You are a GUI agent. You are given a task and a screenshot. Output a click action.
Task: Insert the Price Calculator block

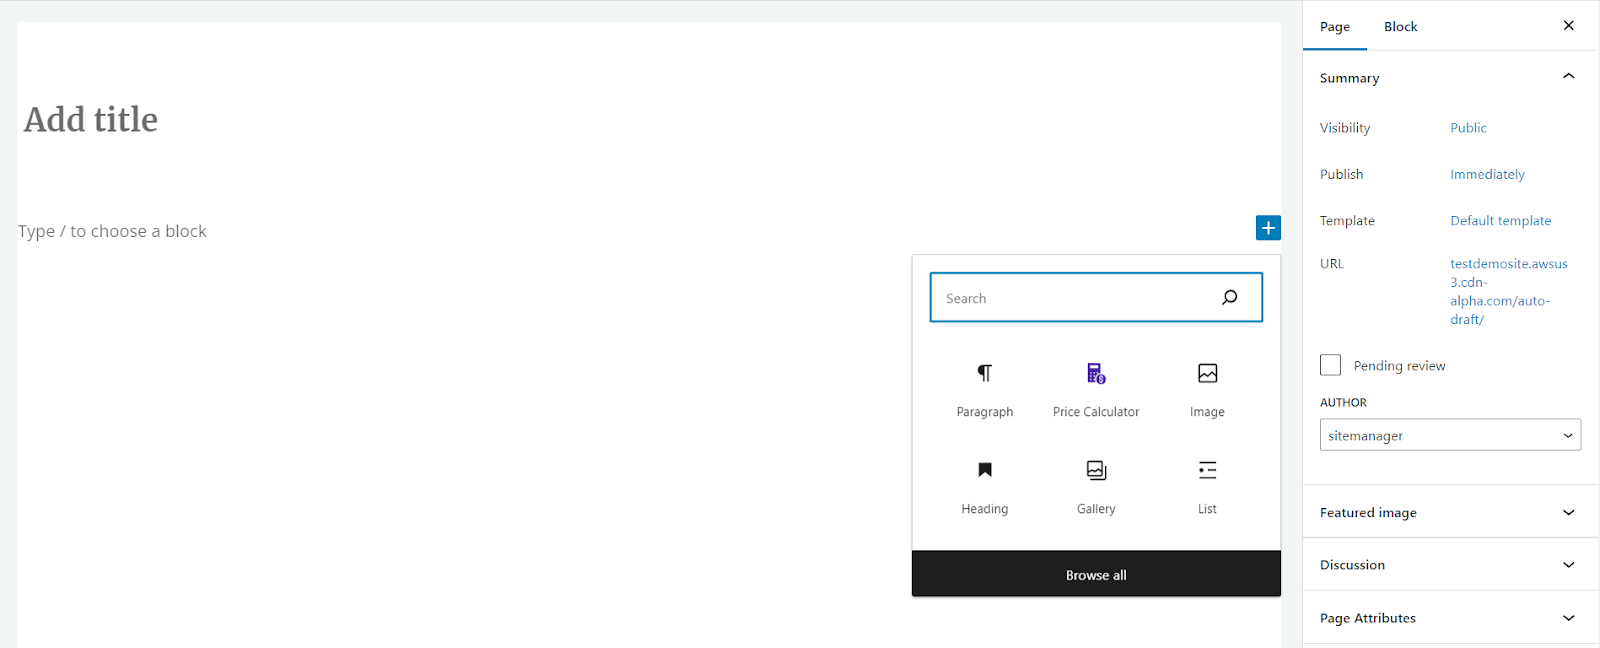coord(1096,390)
